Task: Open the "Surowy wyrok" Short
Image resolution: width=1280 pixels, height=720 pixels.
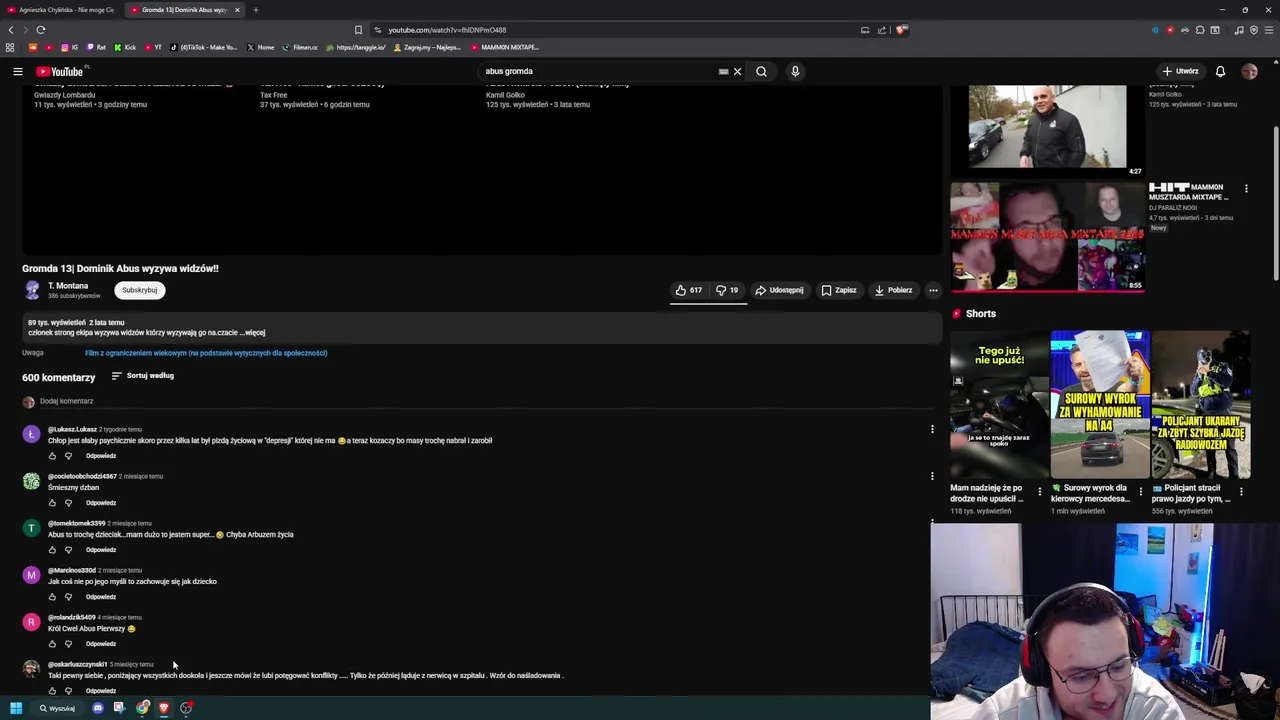Action: point(1099,405)
